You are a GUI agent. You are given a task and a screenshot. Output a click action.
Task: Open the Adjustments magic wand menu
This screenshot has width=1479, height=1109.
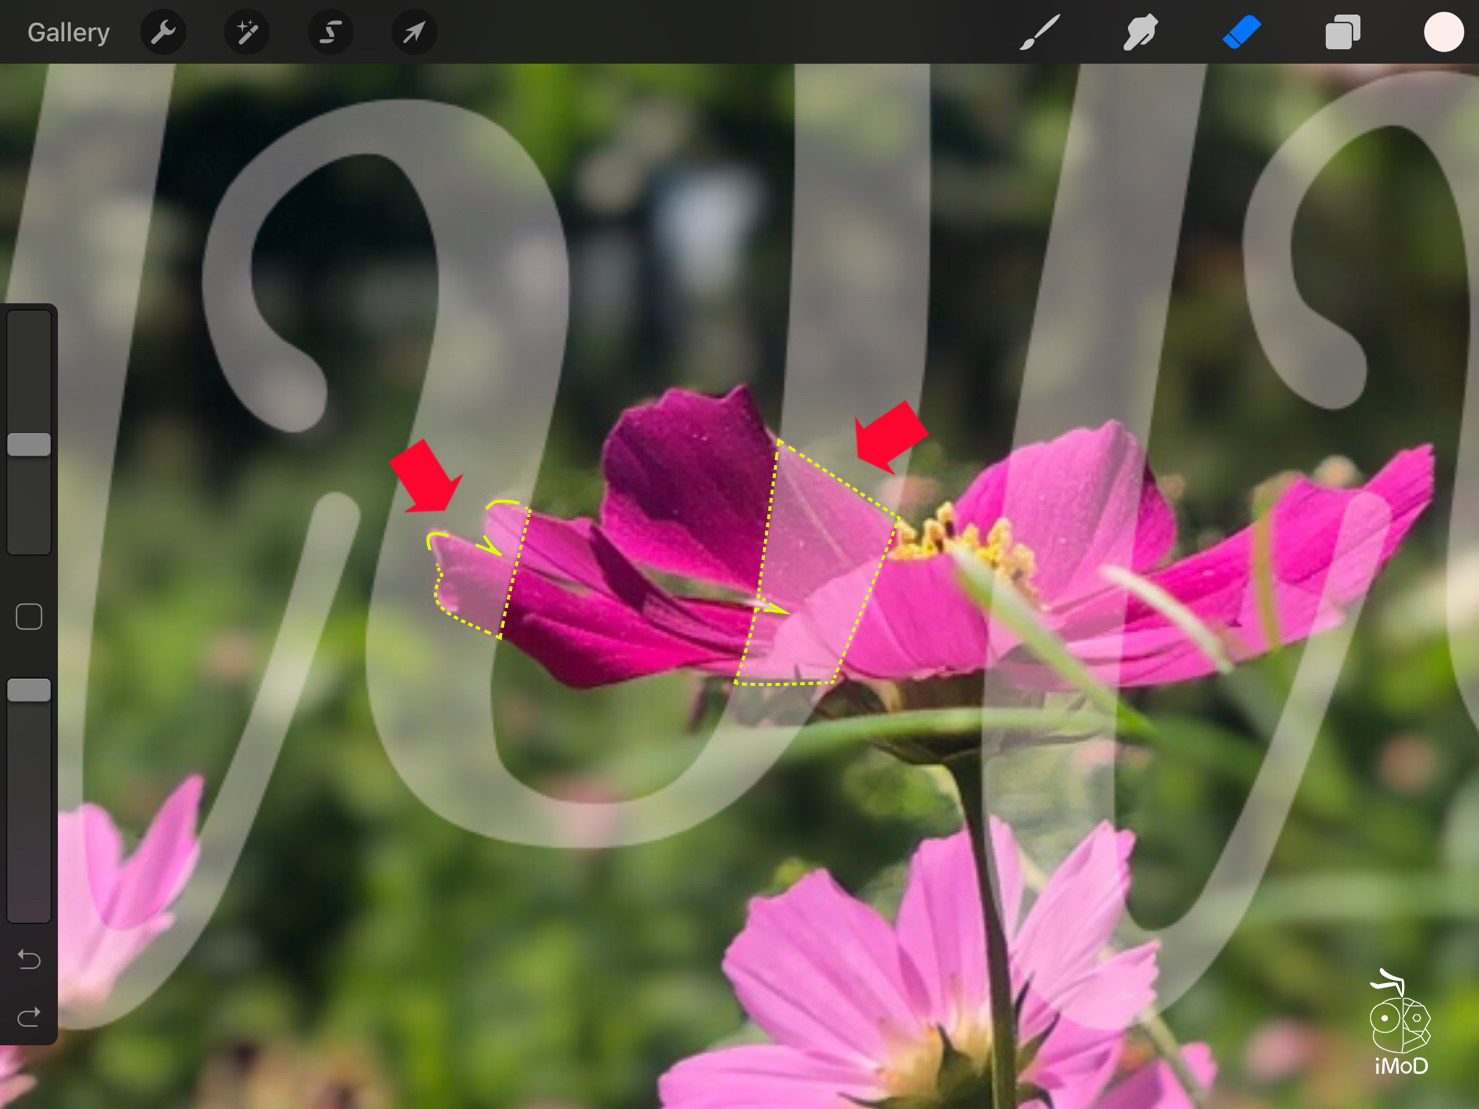(245, 31)
